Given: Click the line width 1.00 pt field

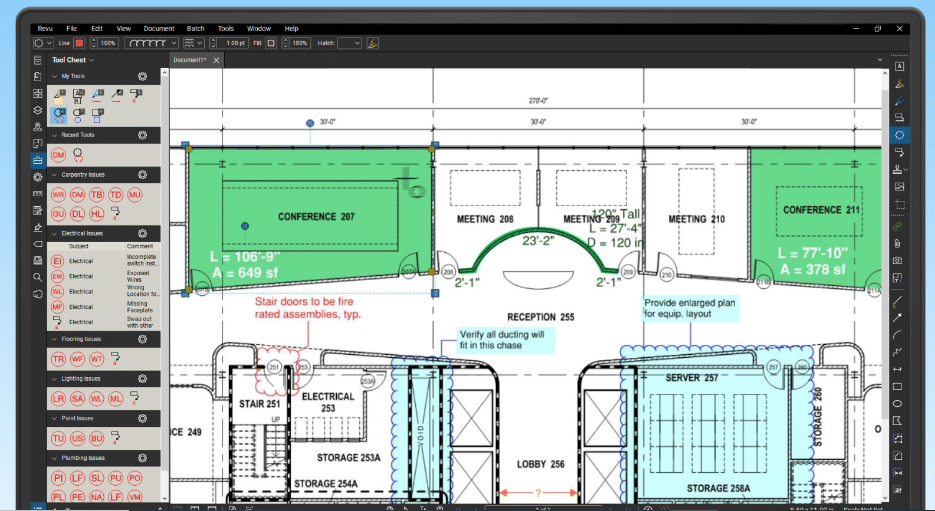Looking at the screenshot, I should [x=234, y=43].
